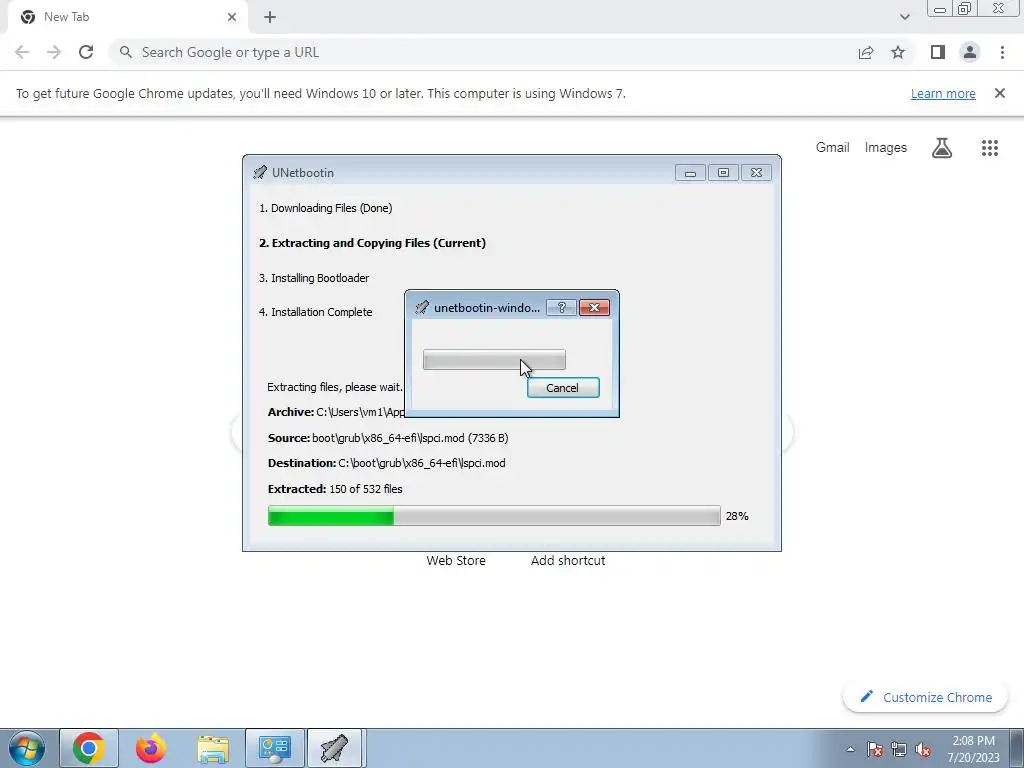
Task: Focus the Chrome address bar
Action: (x=483, y=52)
